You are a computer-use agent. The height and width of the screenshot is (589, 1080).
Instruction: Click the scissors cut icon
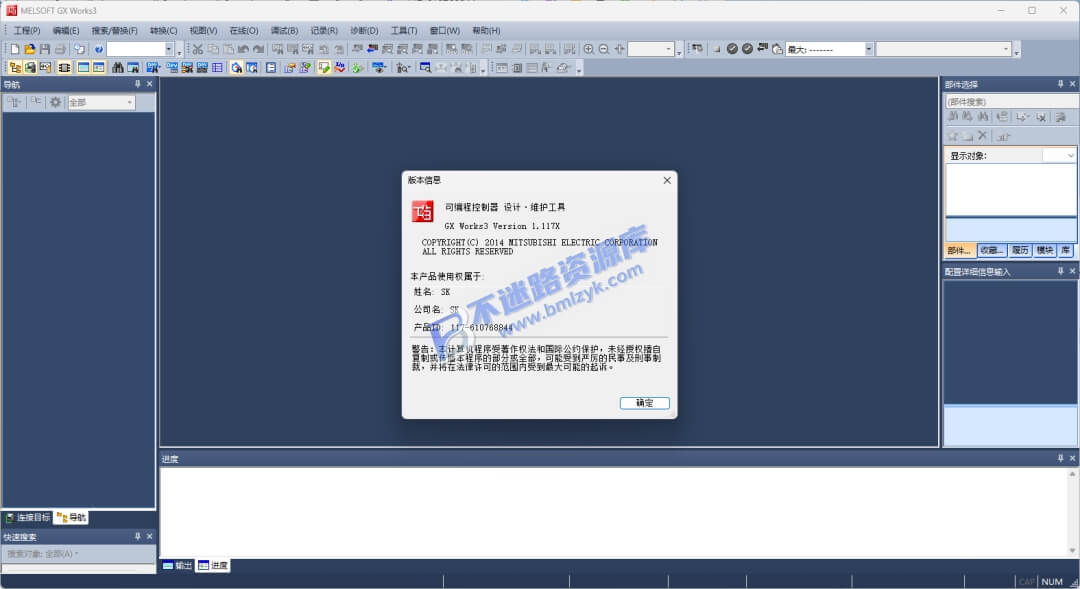(x=198, y=49)
